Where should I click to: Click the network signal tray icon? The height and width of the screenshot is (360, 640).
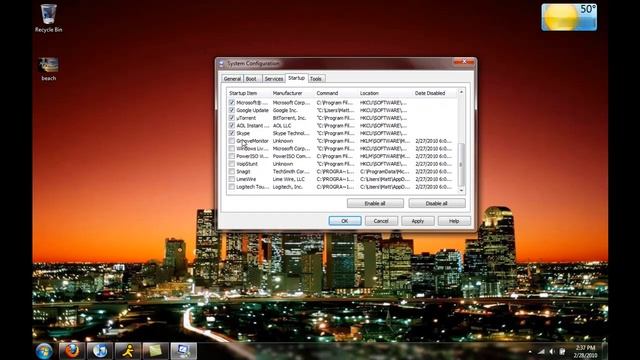tap(541, 351)
